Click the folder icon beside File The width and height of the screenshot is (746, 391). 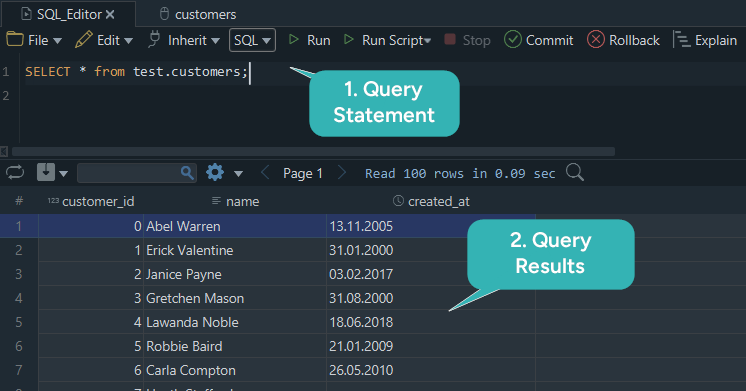coord(15,39)
